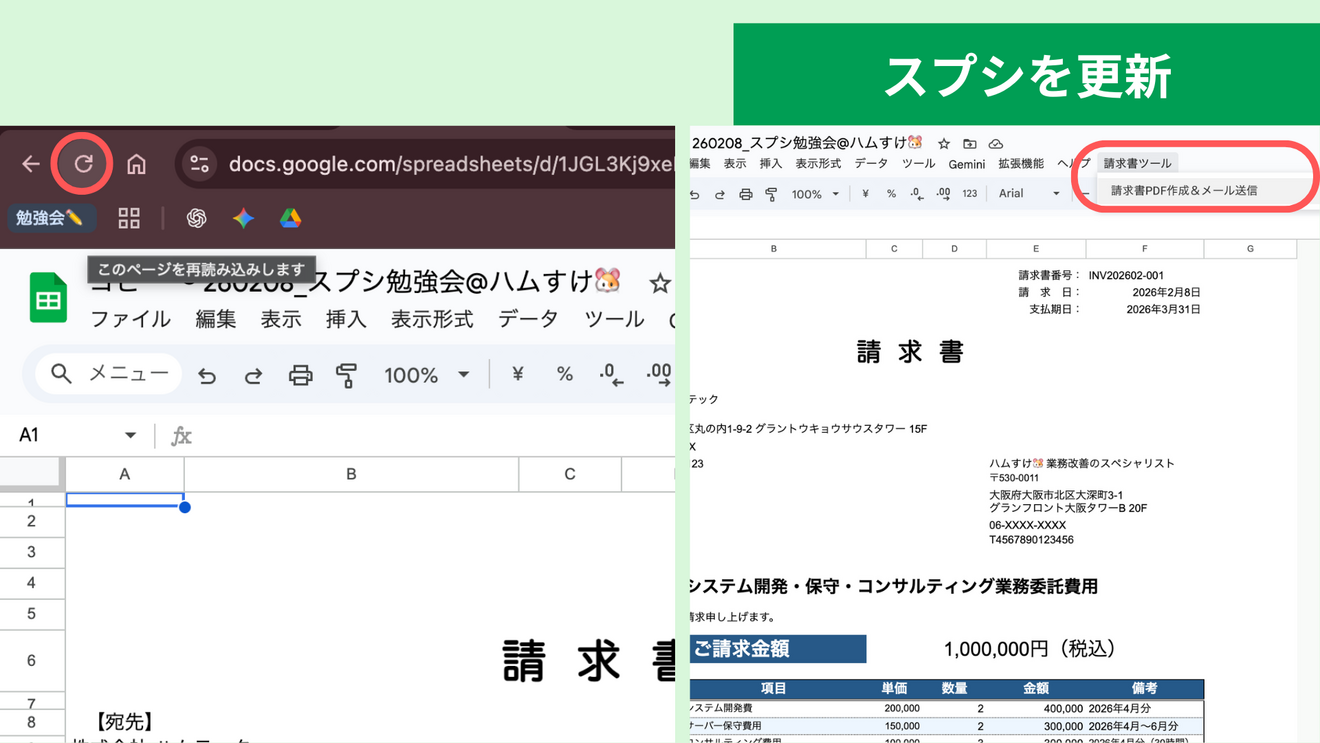Star the document in the right window
This screenshot has height=743, width=1320.
943,144
